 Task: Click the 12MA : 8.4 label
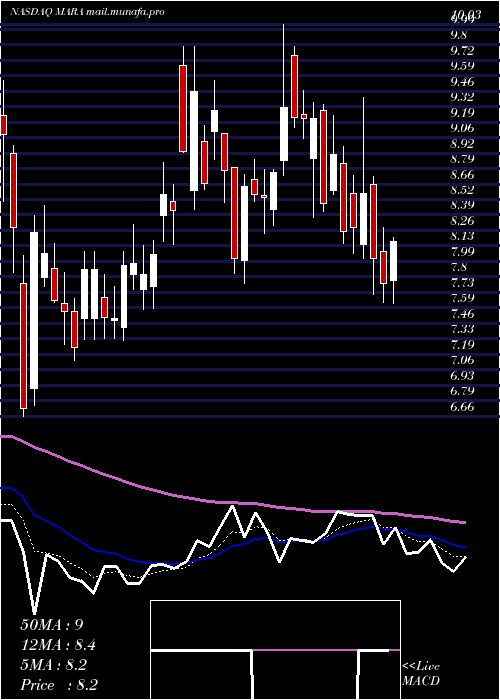point(58,645)
